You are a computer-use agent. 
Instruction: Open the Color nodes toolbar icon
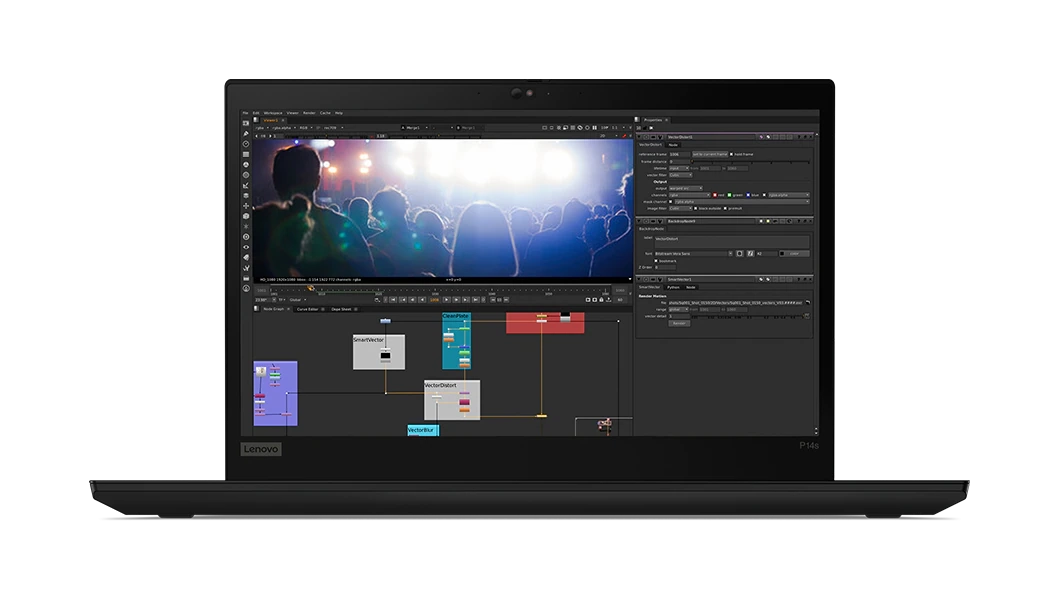[246, 164]
